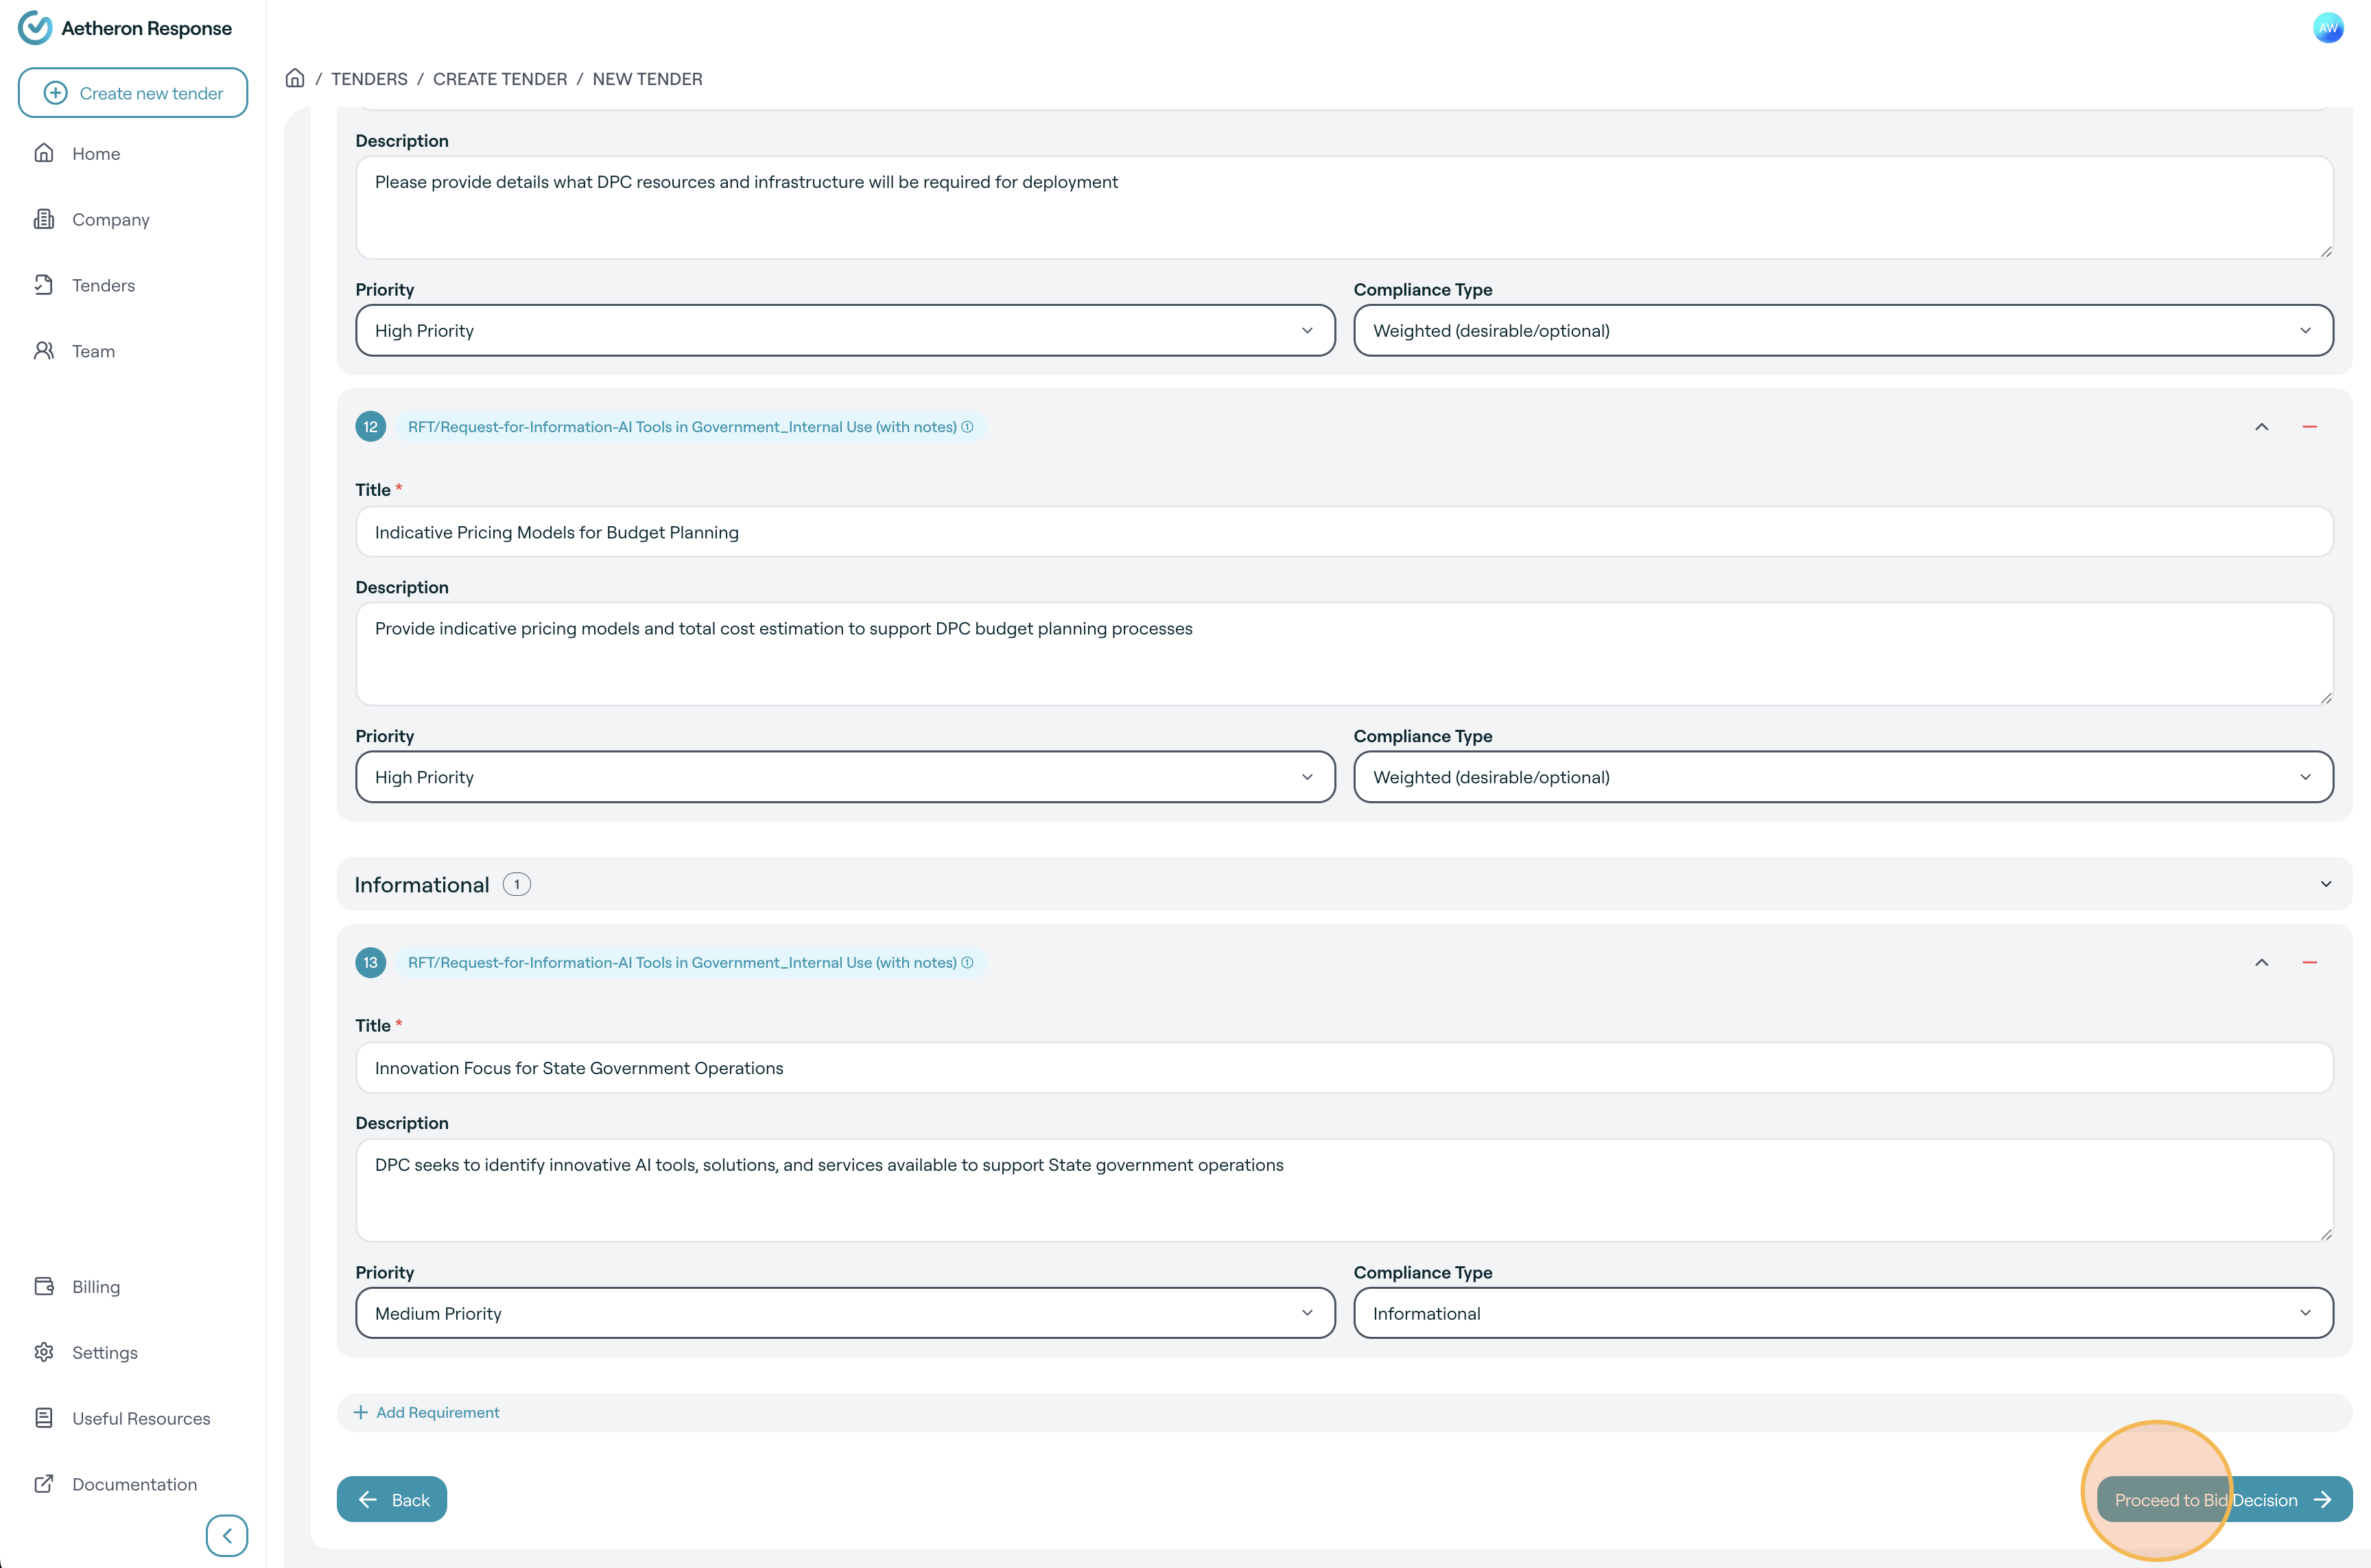The image size is (2371, 1568).
Task: Remove requirement 12 with red minus icon
Action: [2309, 427]
